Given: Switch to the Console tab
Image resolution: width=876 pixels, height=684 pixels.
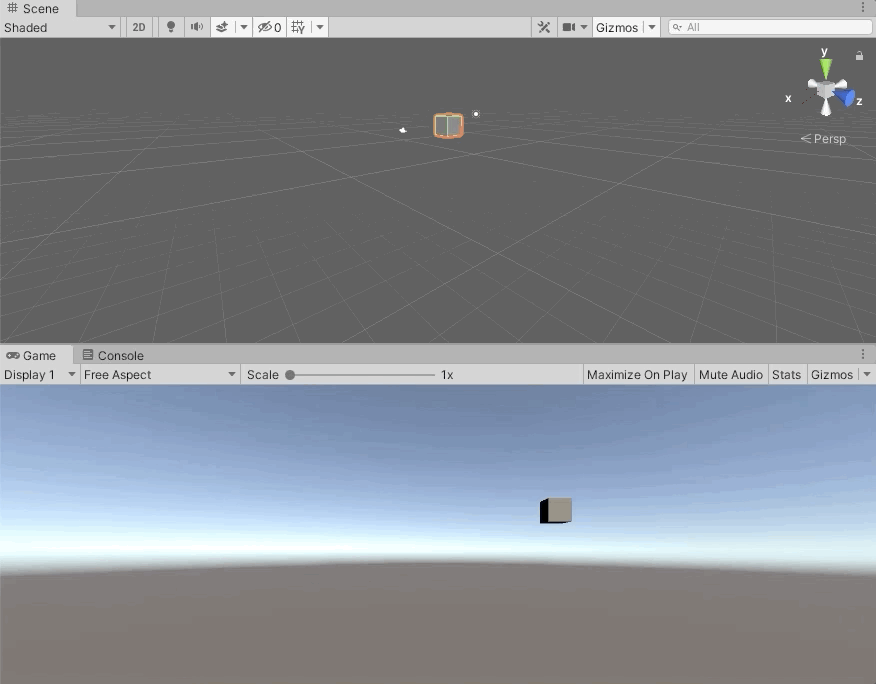Looking at the screenshot, I should 113,355.
